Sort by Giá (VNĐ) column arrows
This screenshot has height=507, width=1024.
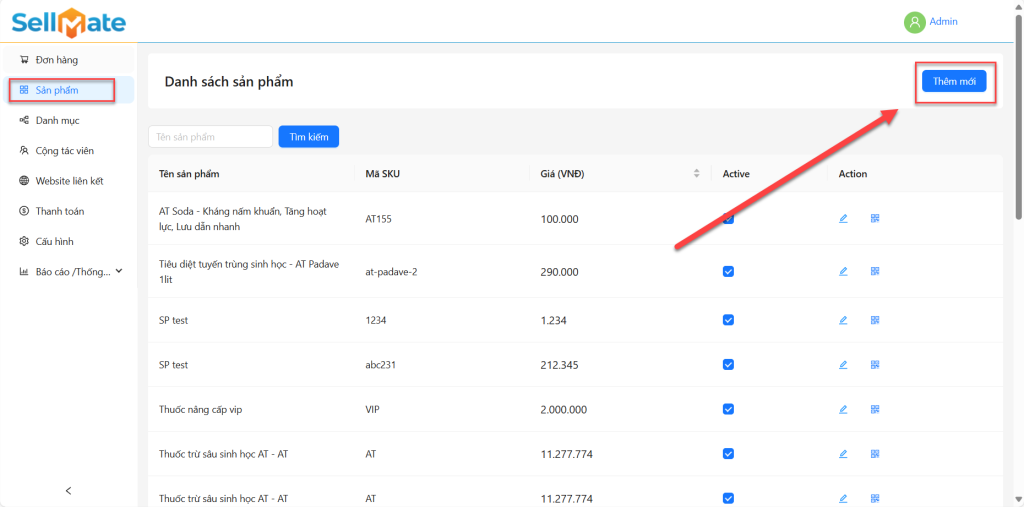(x=696, y=174)
